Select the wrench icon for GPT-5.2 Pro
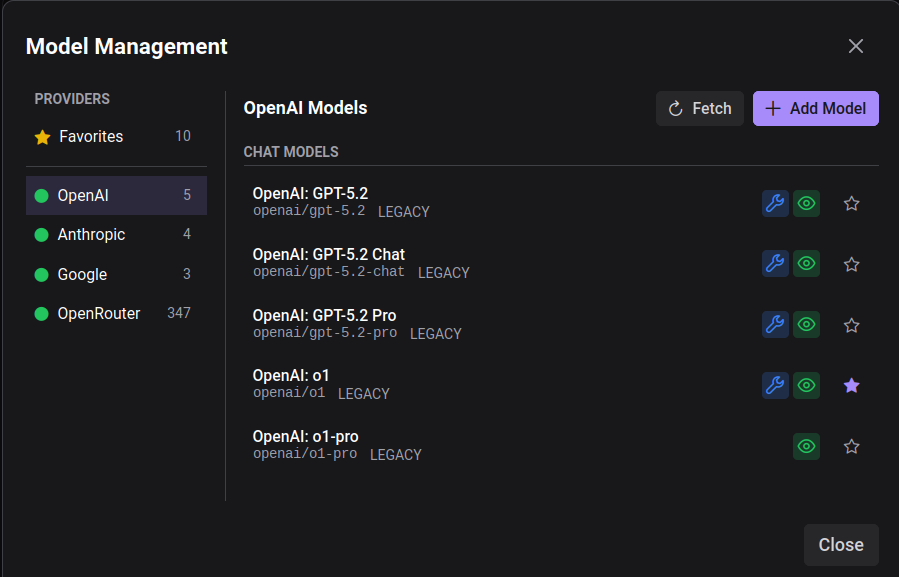 tap(775, 324)
